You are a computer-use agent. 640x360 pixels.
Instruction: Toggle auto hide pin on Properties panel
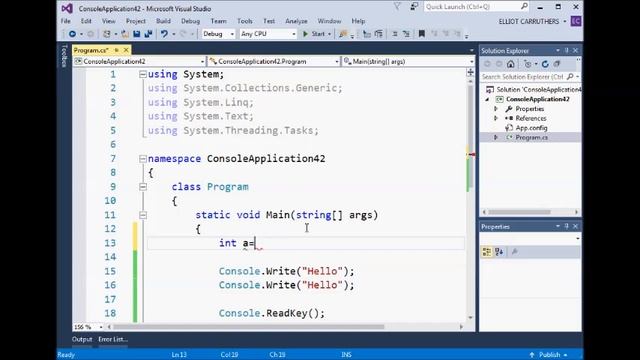pos(567,226)
